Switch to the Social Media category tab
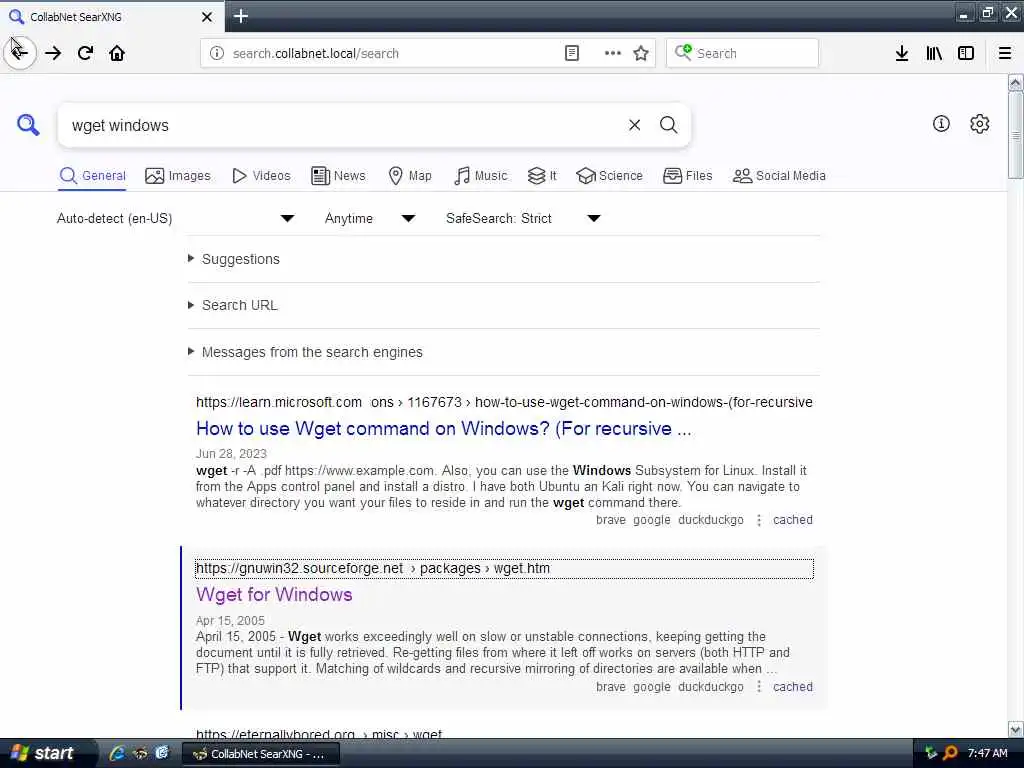 point(779,176)
